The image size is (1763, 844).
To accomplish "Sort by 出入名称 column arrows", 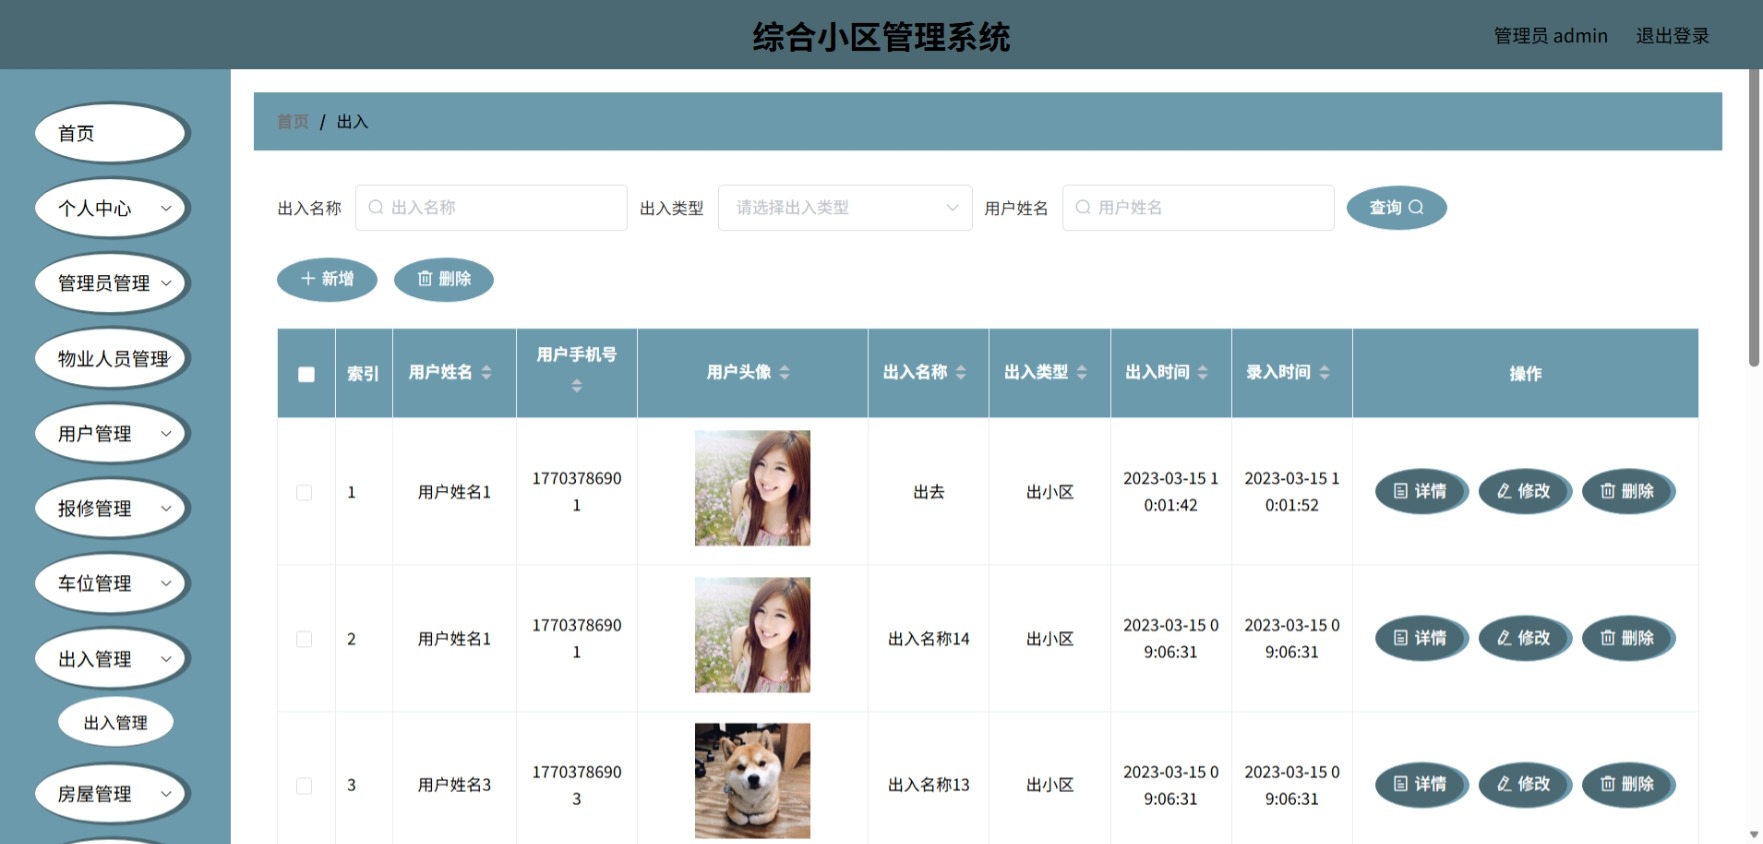I will (961, 372).
